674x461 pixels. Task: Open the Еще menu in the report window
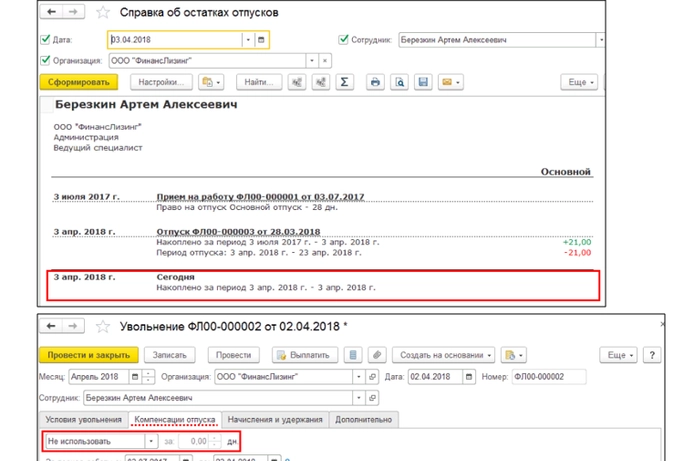click(x=579, y=82)
